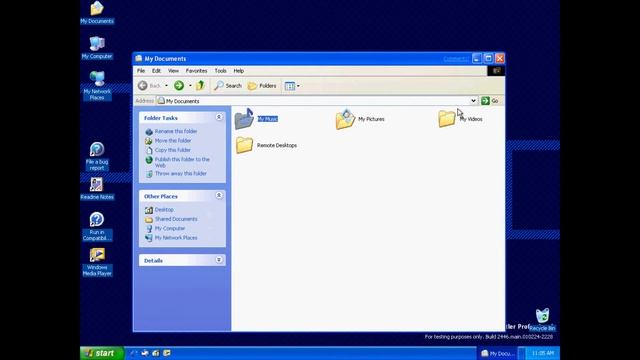Open Readme Notes desktop shortcut
The image size is (640, 360).
coord(97,189)
